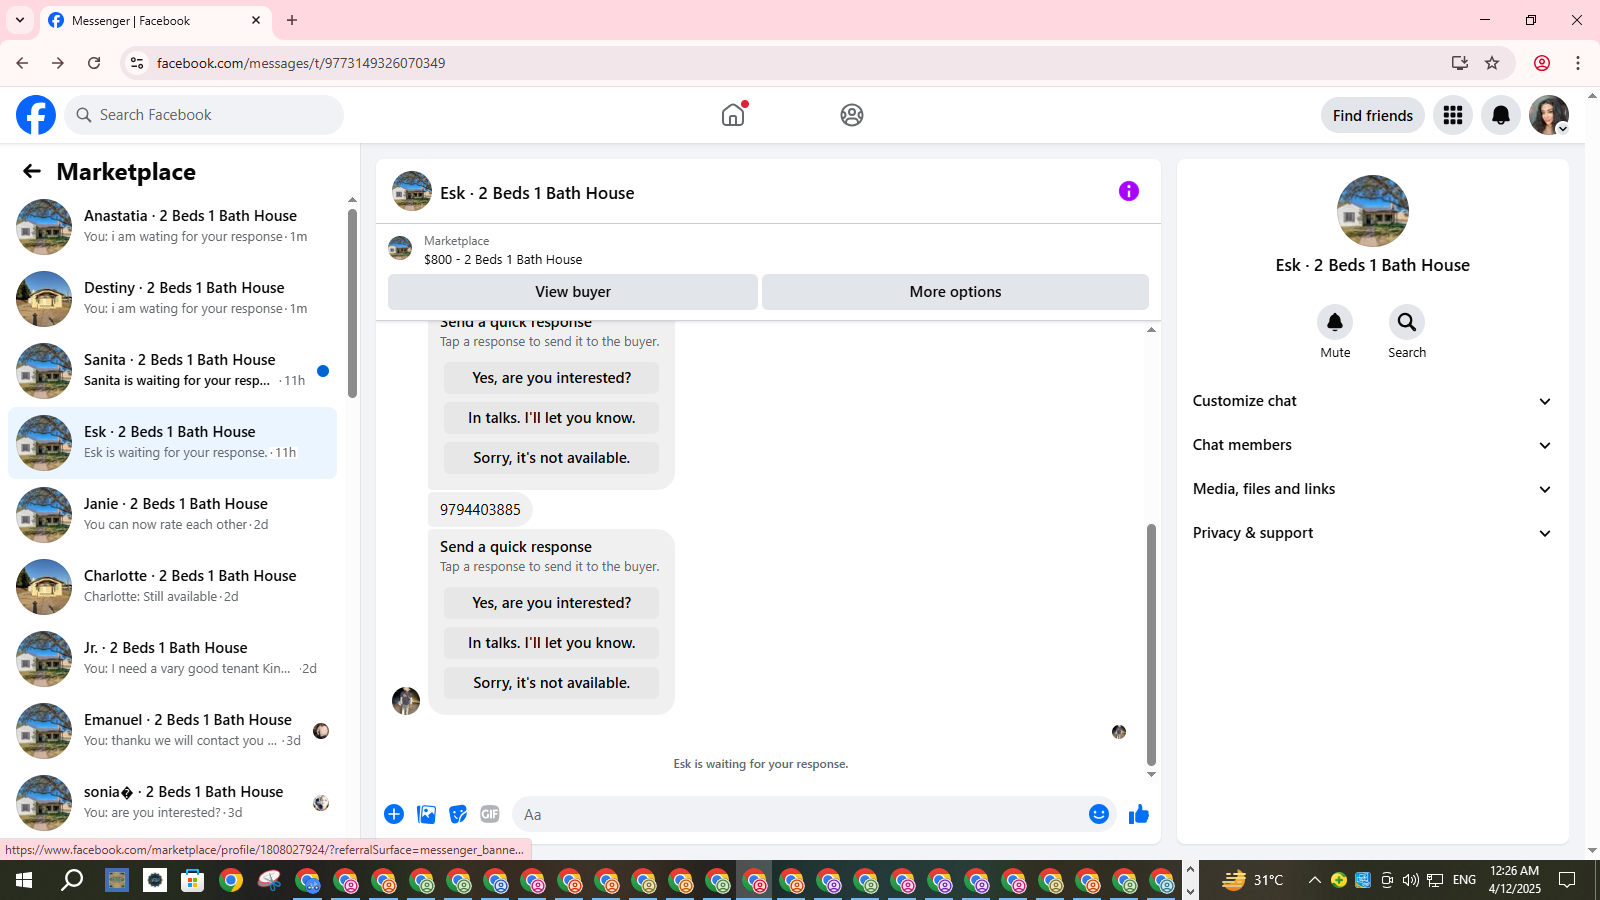Click ENG language indicator in taskbar
Viewport: 1600px width, 900px height.
click(1464, 880)
